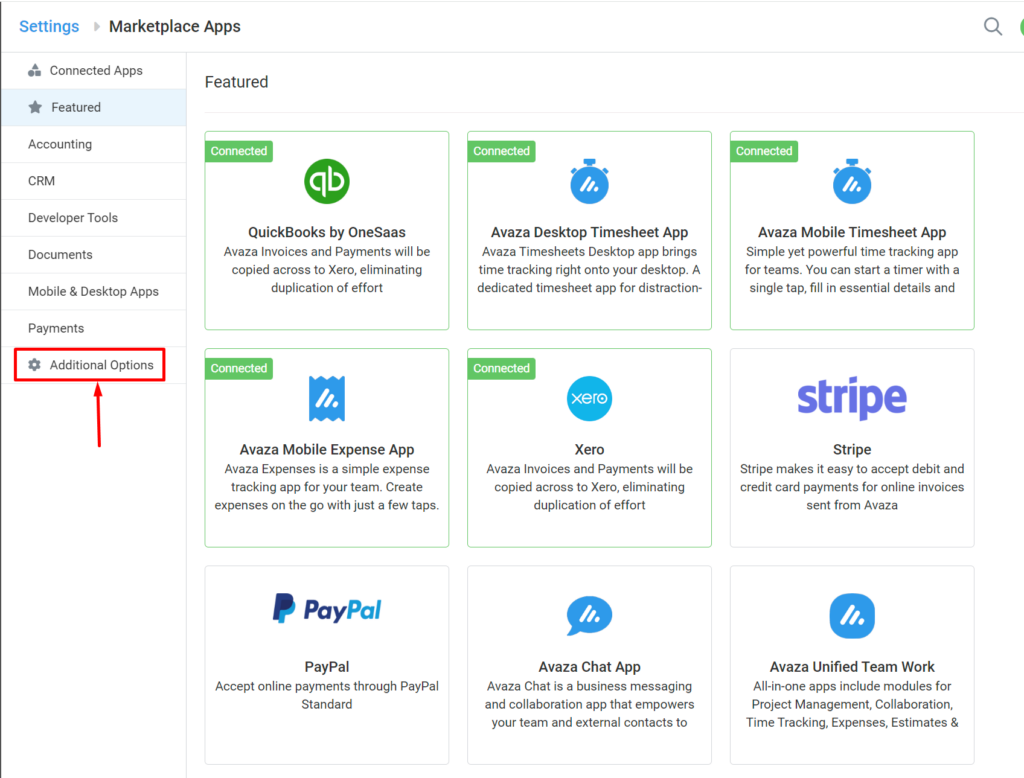Open the Avaza Unified Team Work title
The image size is (1024, 778).
point(852,666)
